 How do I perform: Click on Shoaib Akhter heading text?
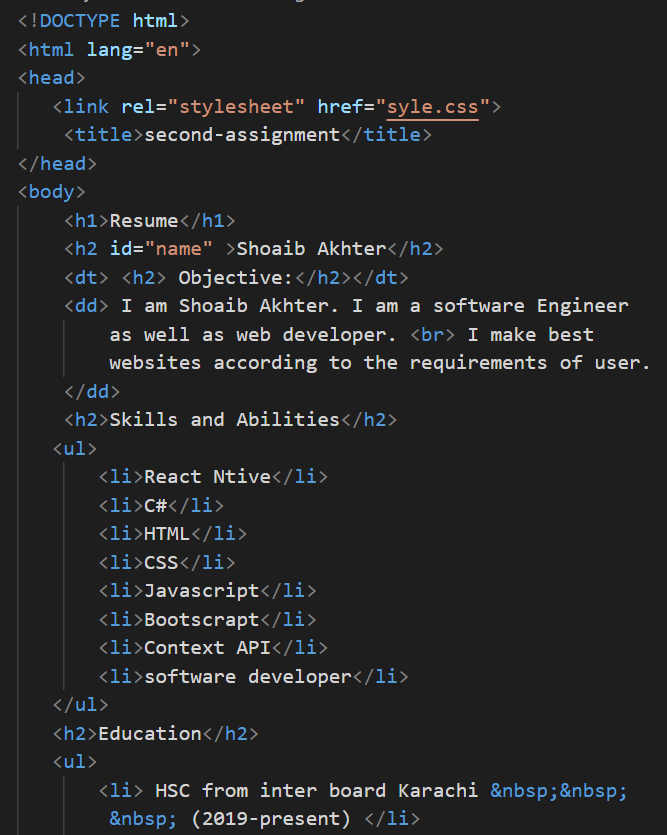tap(311, 249)
